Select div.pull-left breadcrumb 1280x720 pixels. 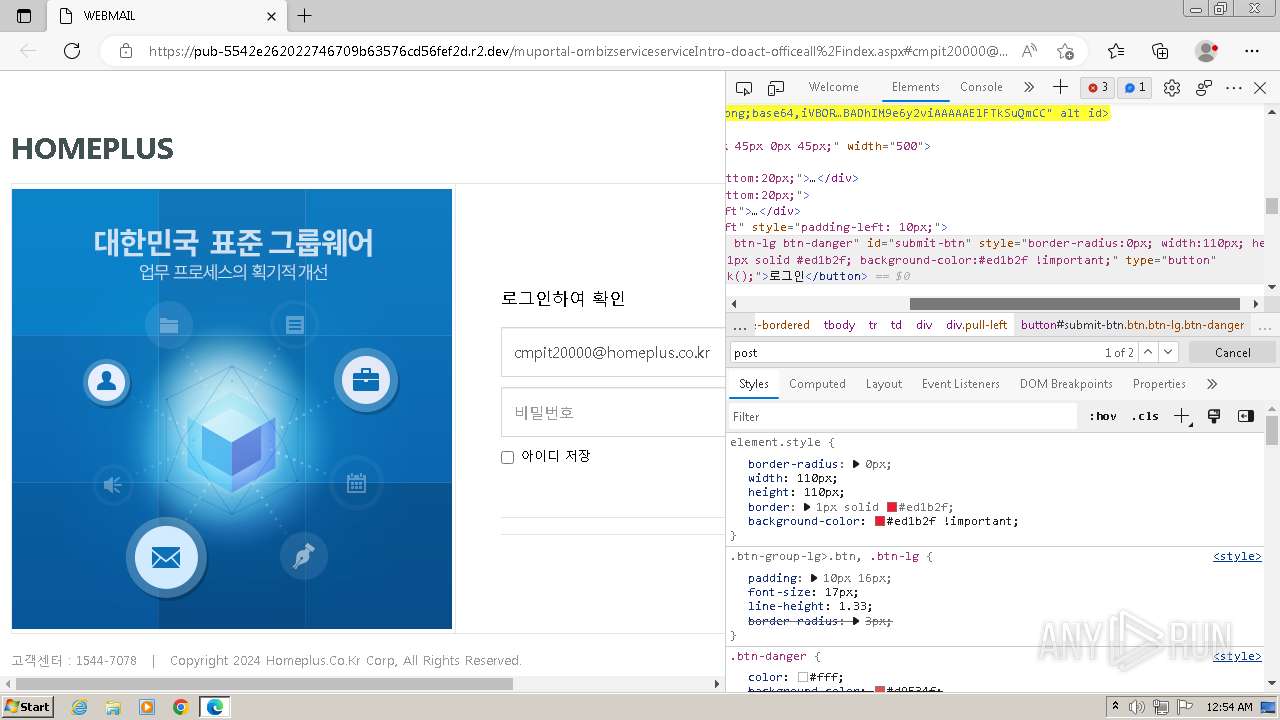tap(977, 325)
